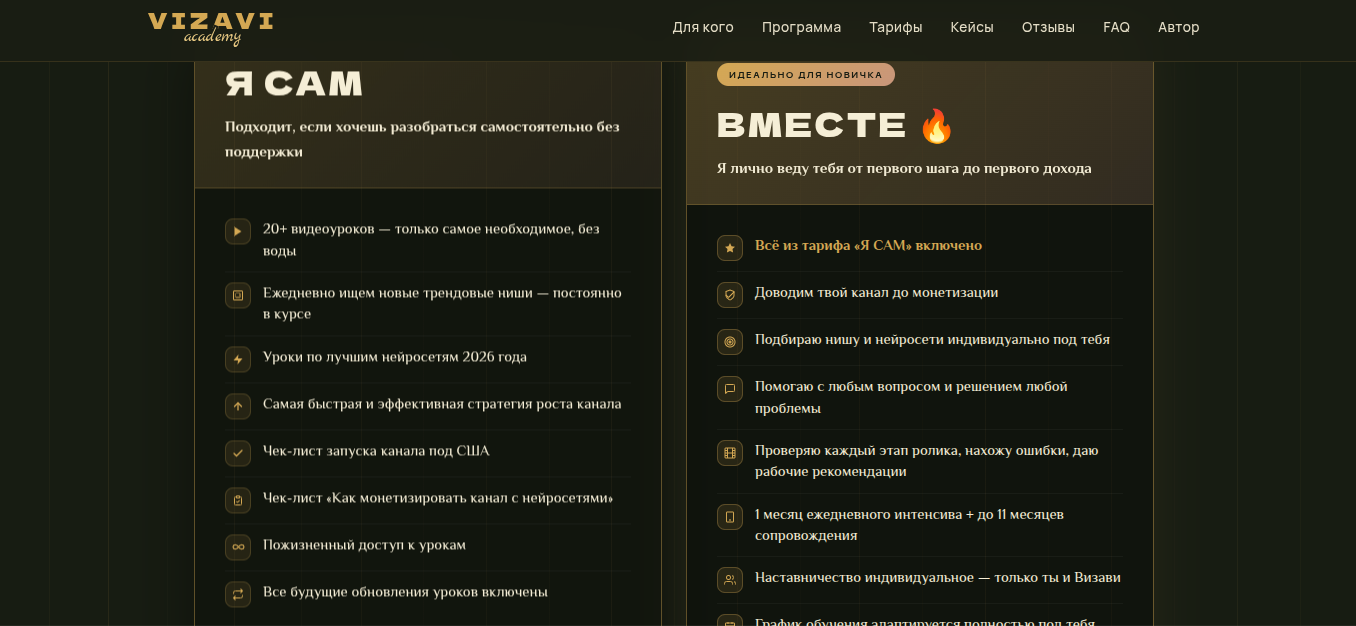The image size is (1356, 626).
Task: Open the Для кого navigation item
Action: pyautogui.click(x=703, y=27)
